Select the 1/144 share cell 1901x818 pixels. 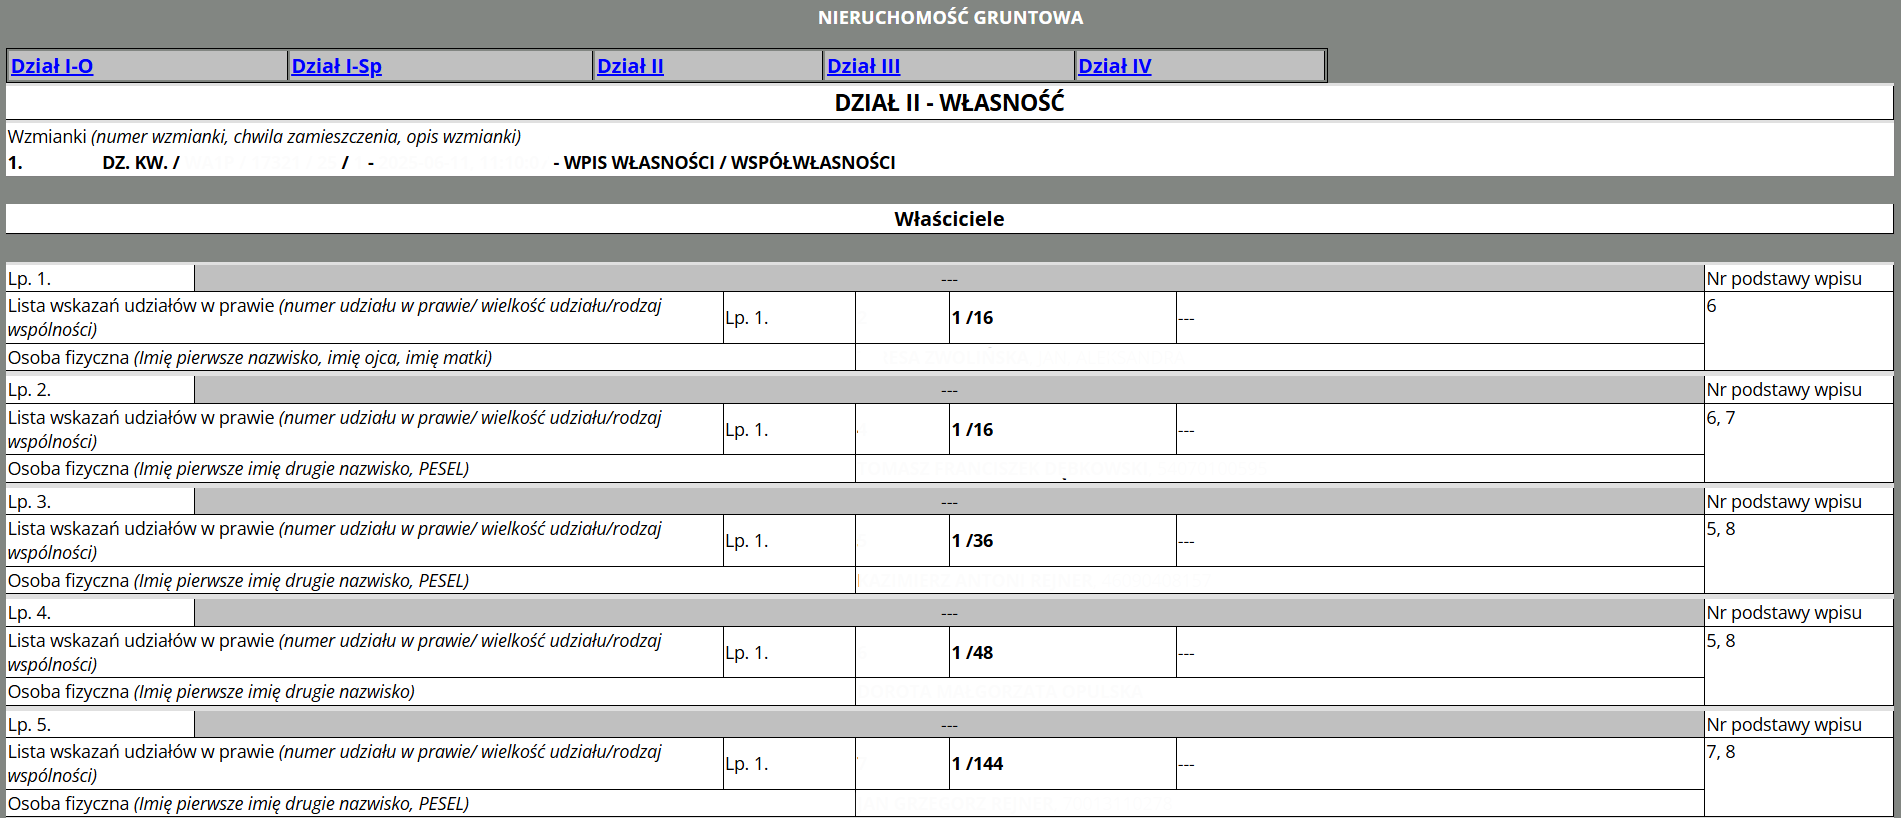pos(977,764)
